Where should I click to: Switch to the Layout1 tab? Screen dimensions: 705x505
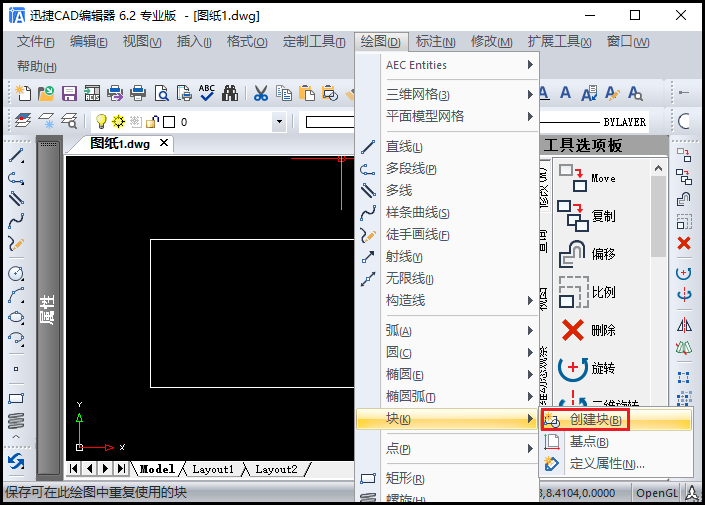click(213, 469)
